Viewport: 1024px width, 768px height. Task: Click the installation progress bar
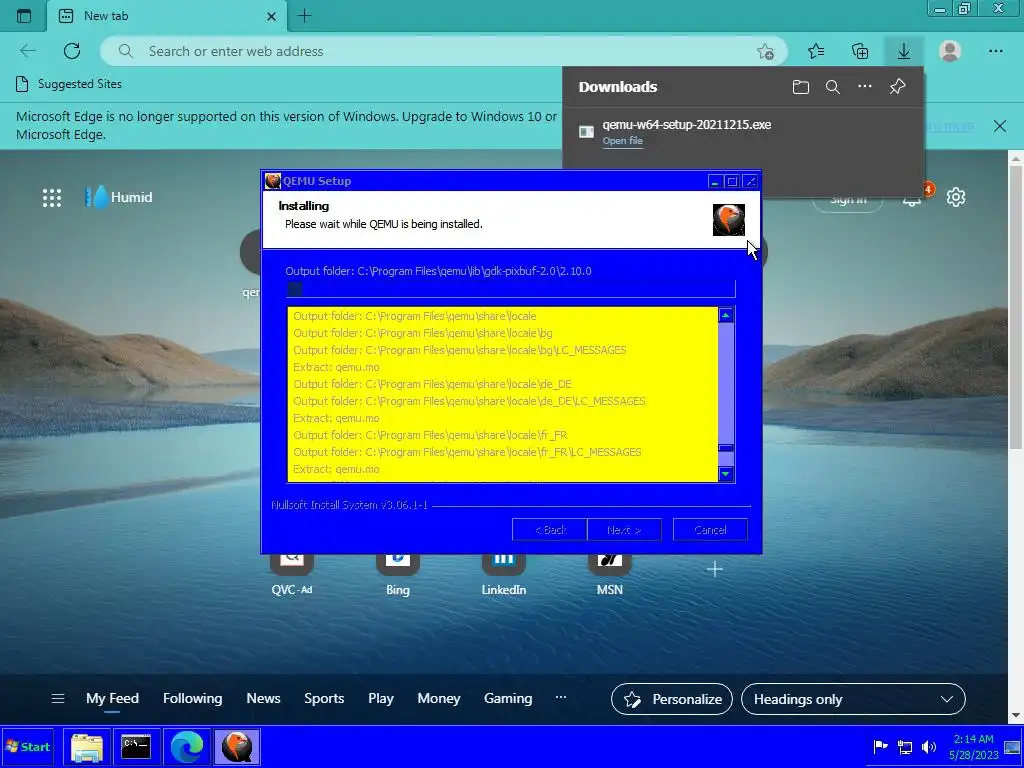click(x=511, y=289)
